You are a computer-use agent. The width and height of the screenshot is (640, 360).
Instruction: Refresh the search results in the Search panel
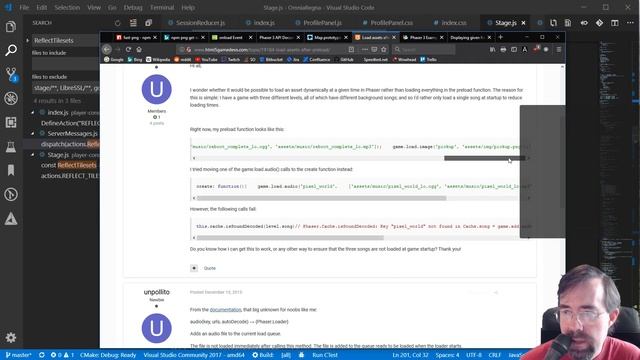pos(118,23)
